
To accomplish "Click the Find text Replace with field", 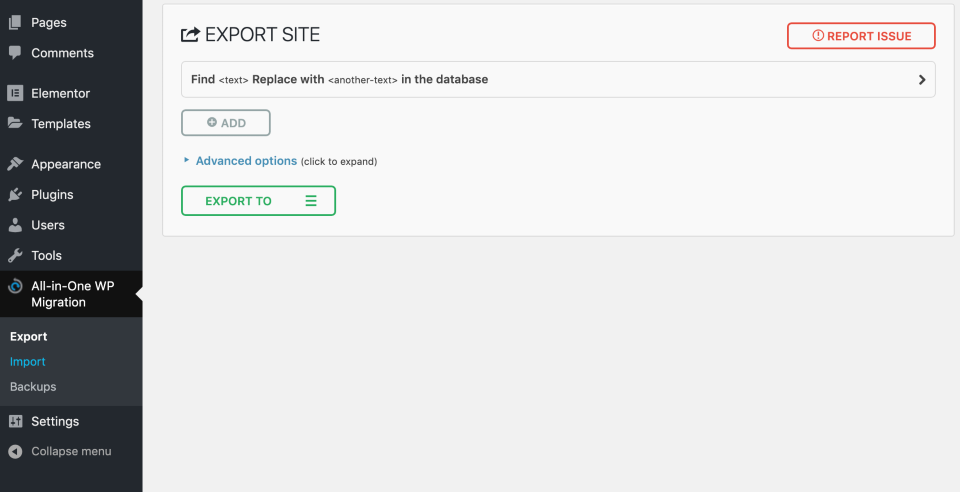I will tap(558, 80).
